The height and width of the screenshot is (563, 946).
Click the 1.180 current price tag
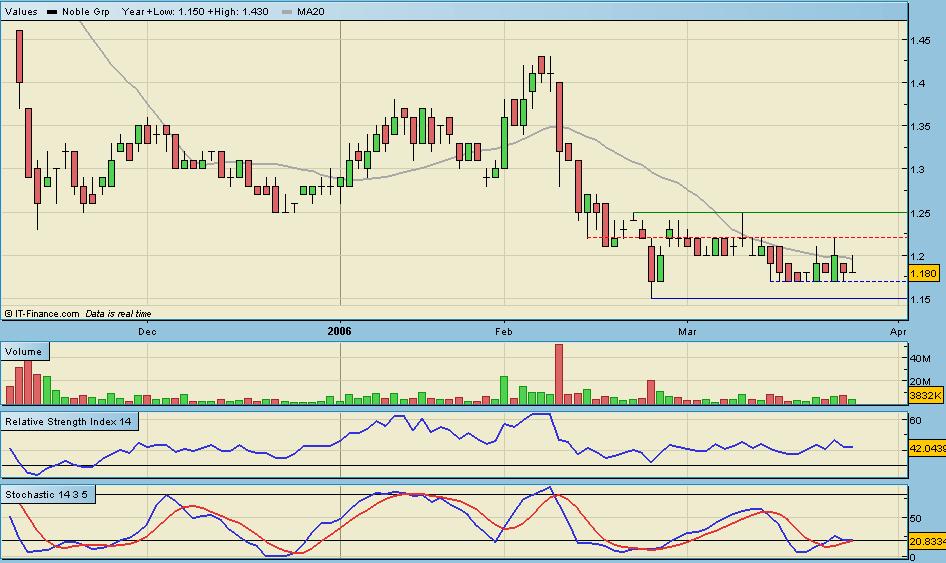click(923, 274)
